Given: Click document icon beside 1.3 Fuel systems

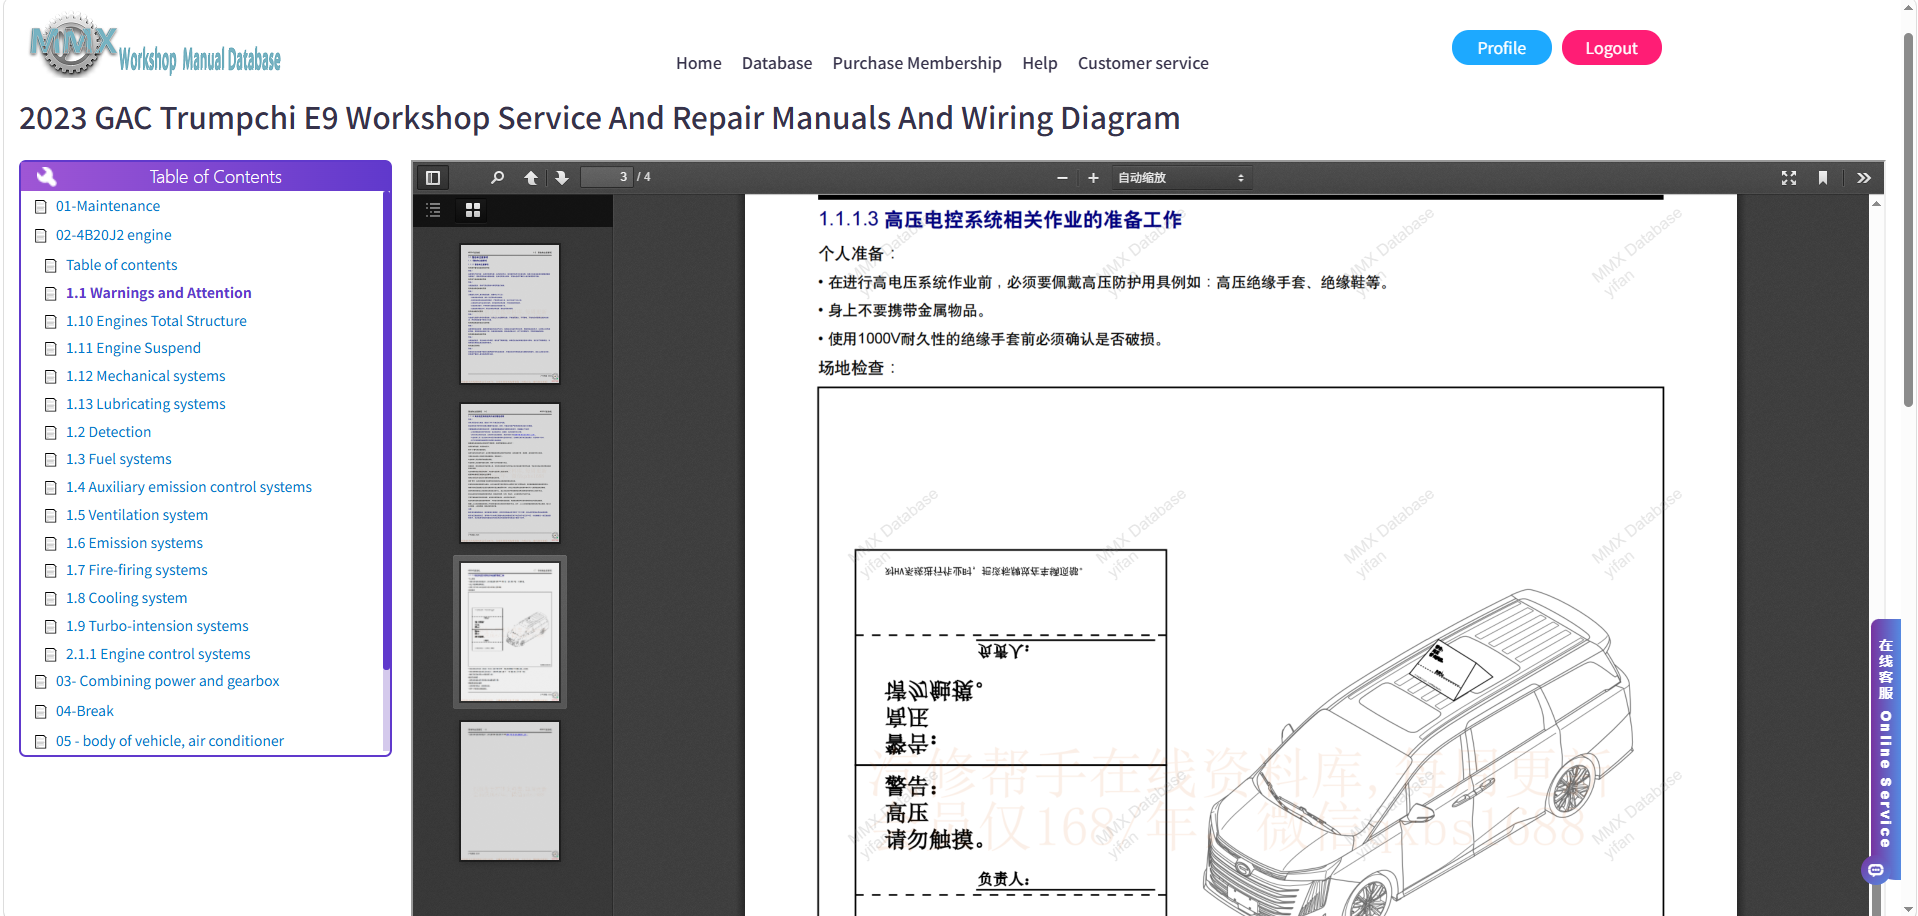Looking at the screenshot, I should pyautogui.click(x=51, y=460).
